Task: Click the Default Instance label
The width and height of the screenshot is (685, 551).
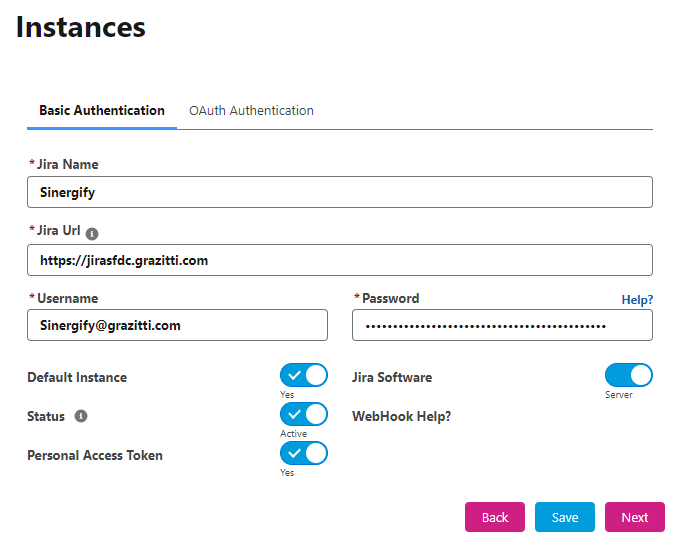Action: (x=77, y=378)
